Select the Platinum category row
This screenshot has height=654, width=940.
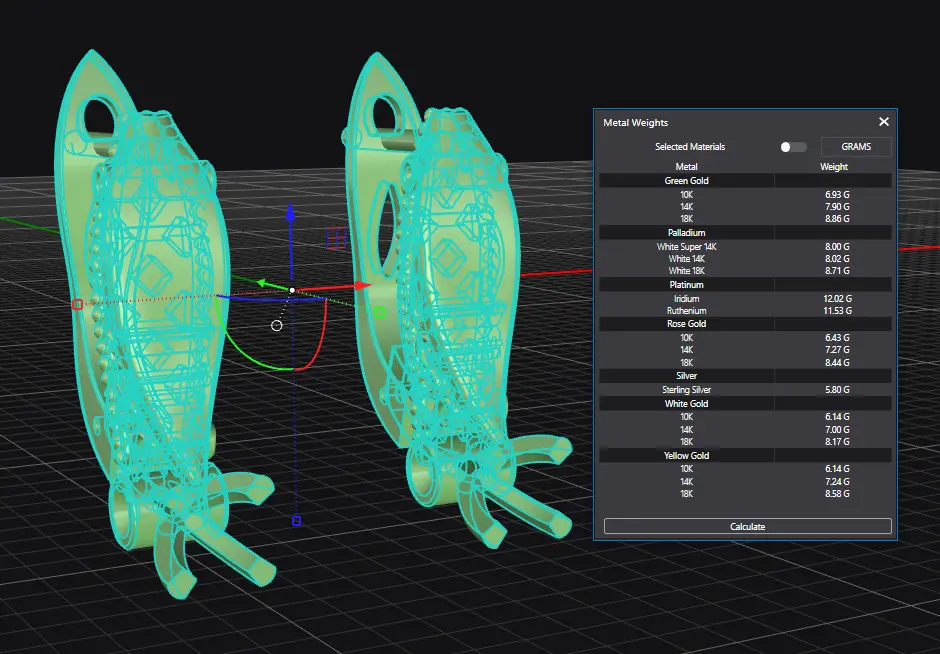[745, 285]
